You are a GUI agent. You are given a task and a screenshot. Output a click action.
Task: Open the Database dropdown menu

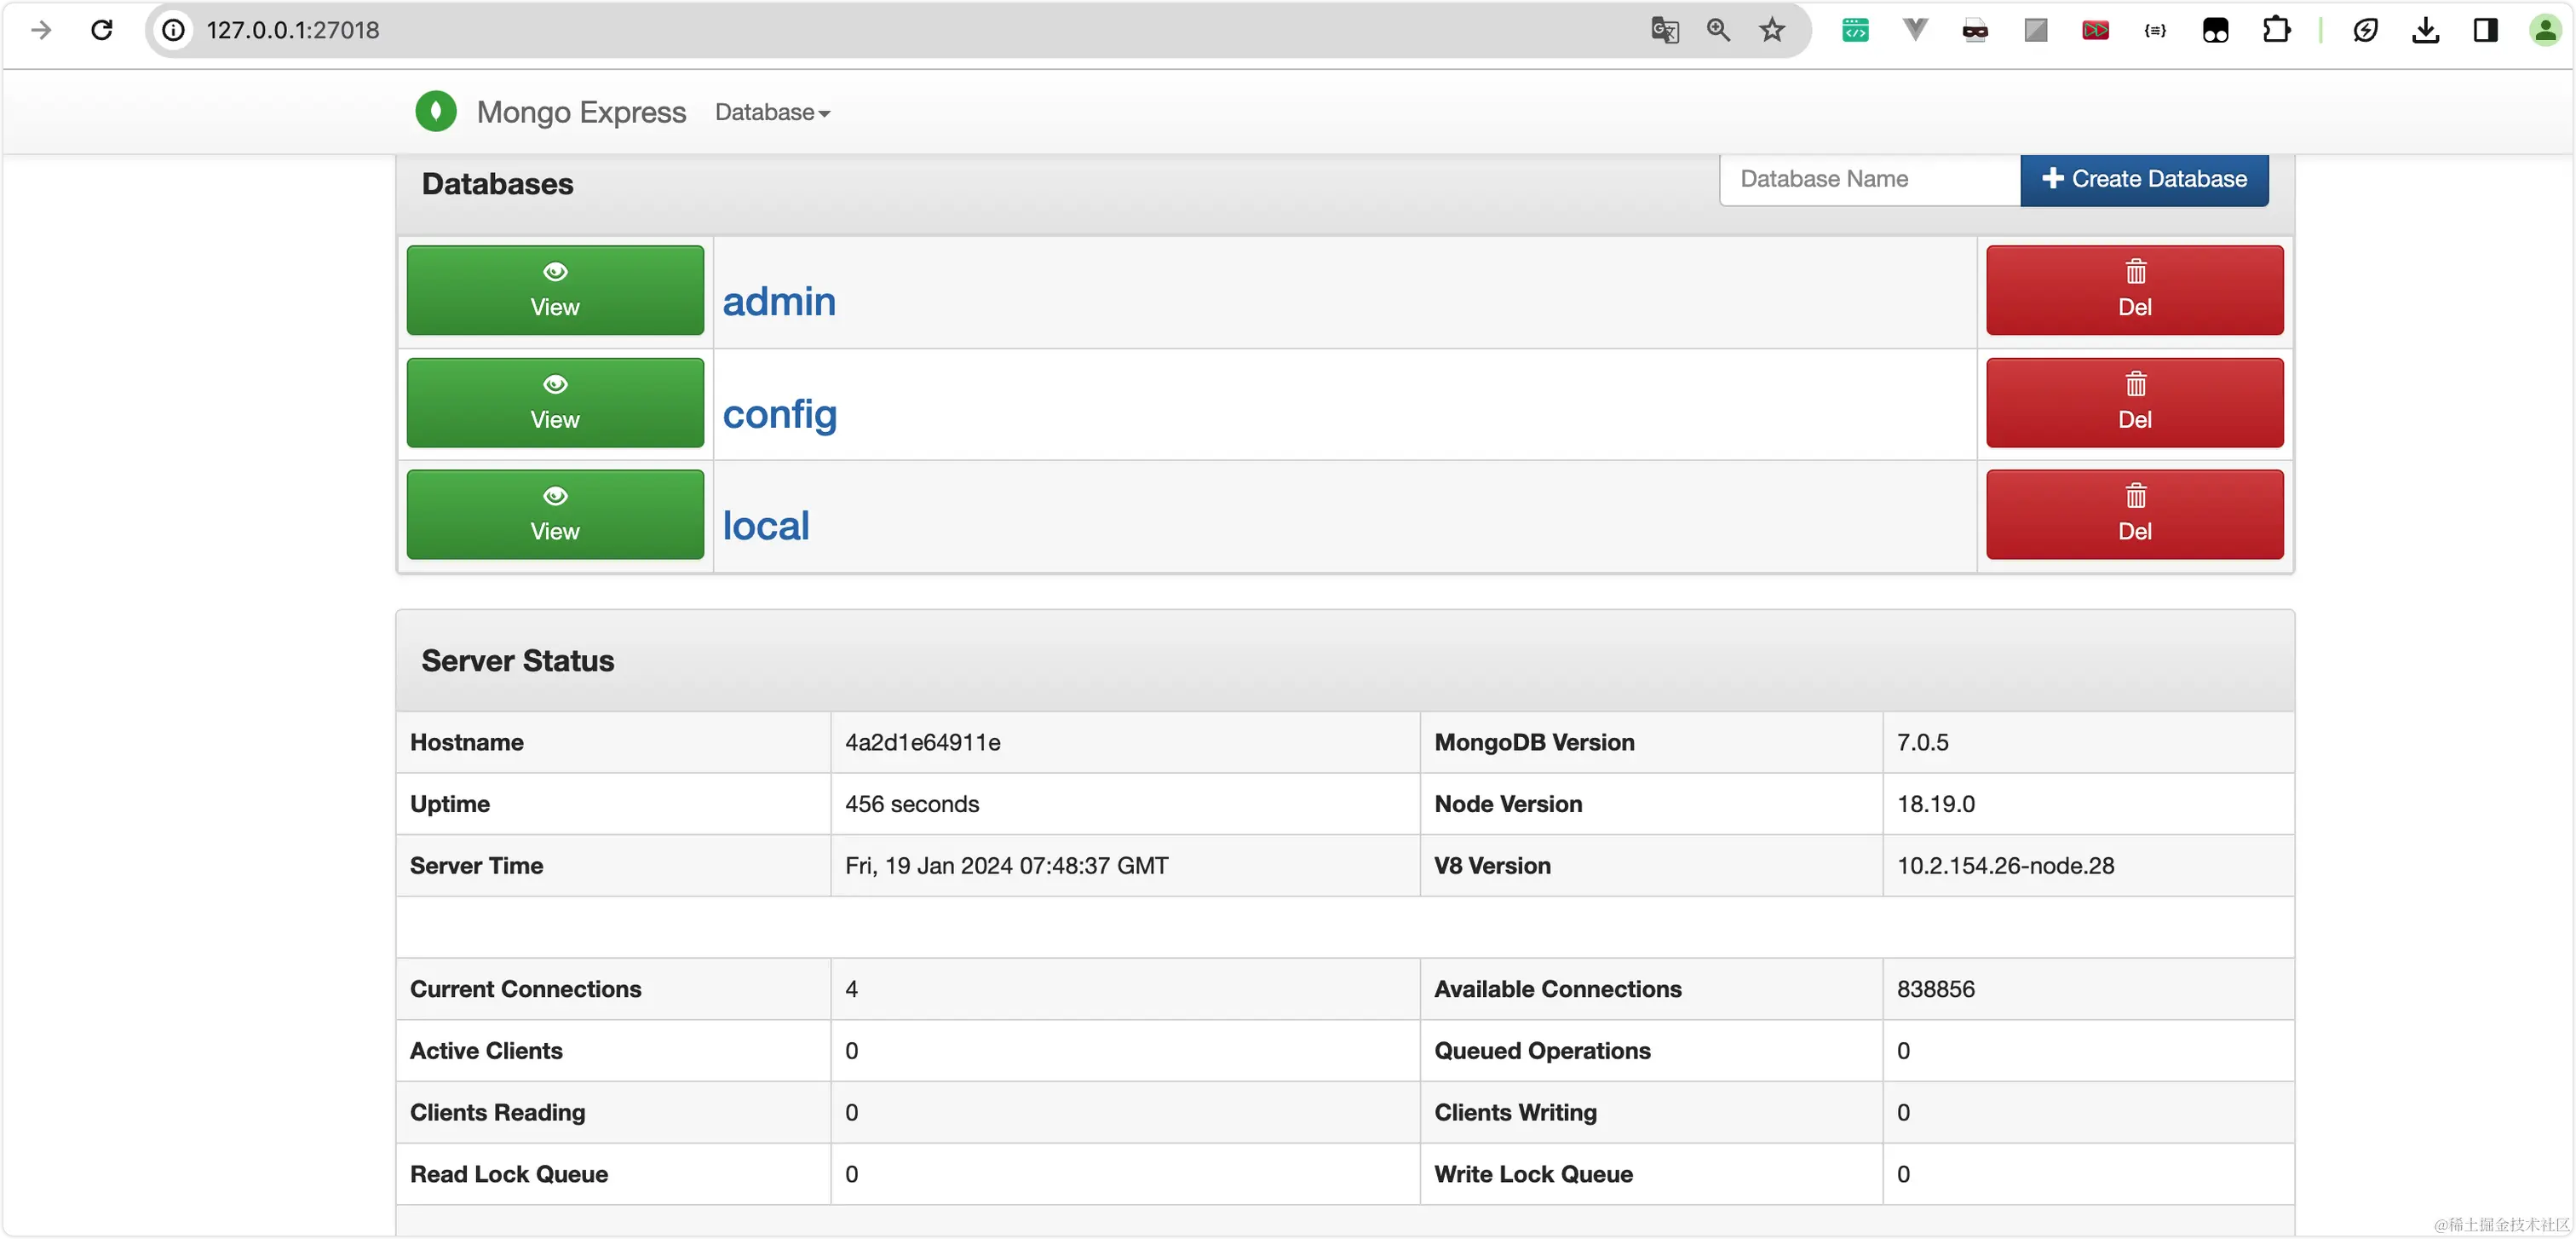tap(772, 112)
